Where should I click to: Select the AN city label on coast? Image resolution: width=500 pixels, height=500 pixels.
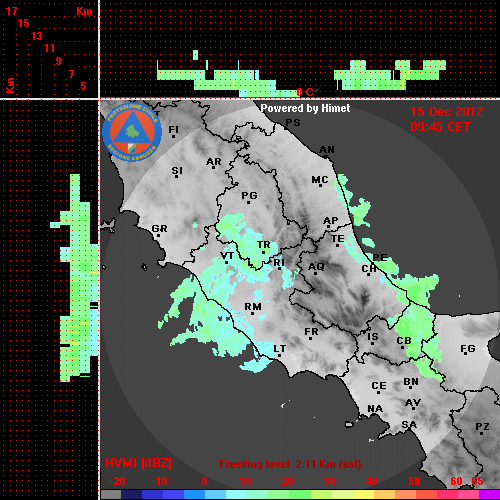(x=327, y=150)
